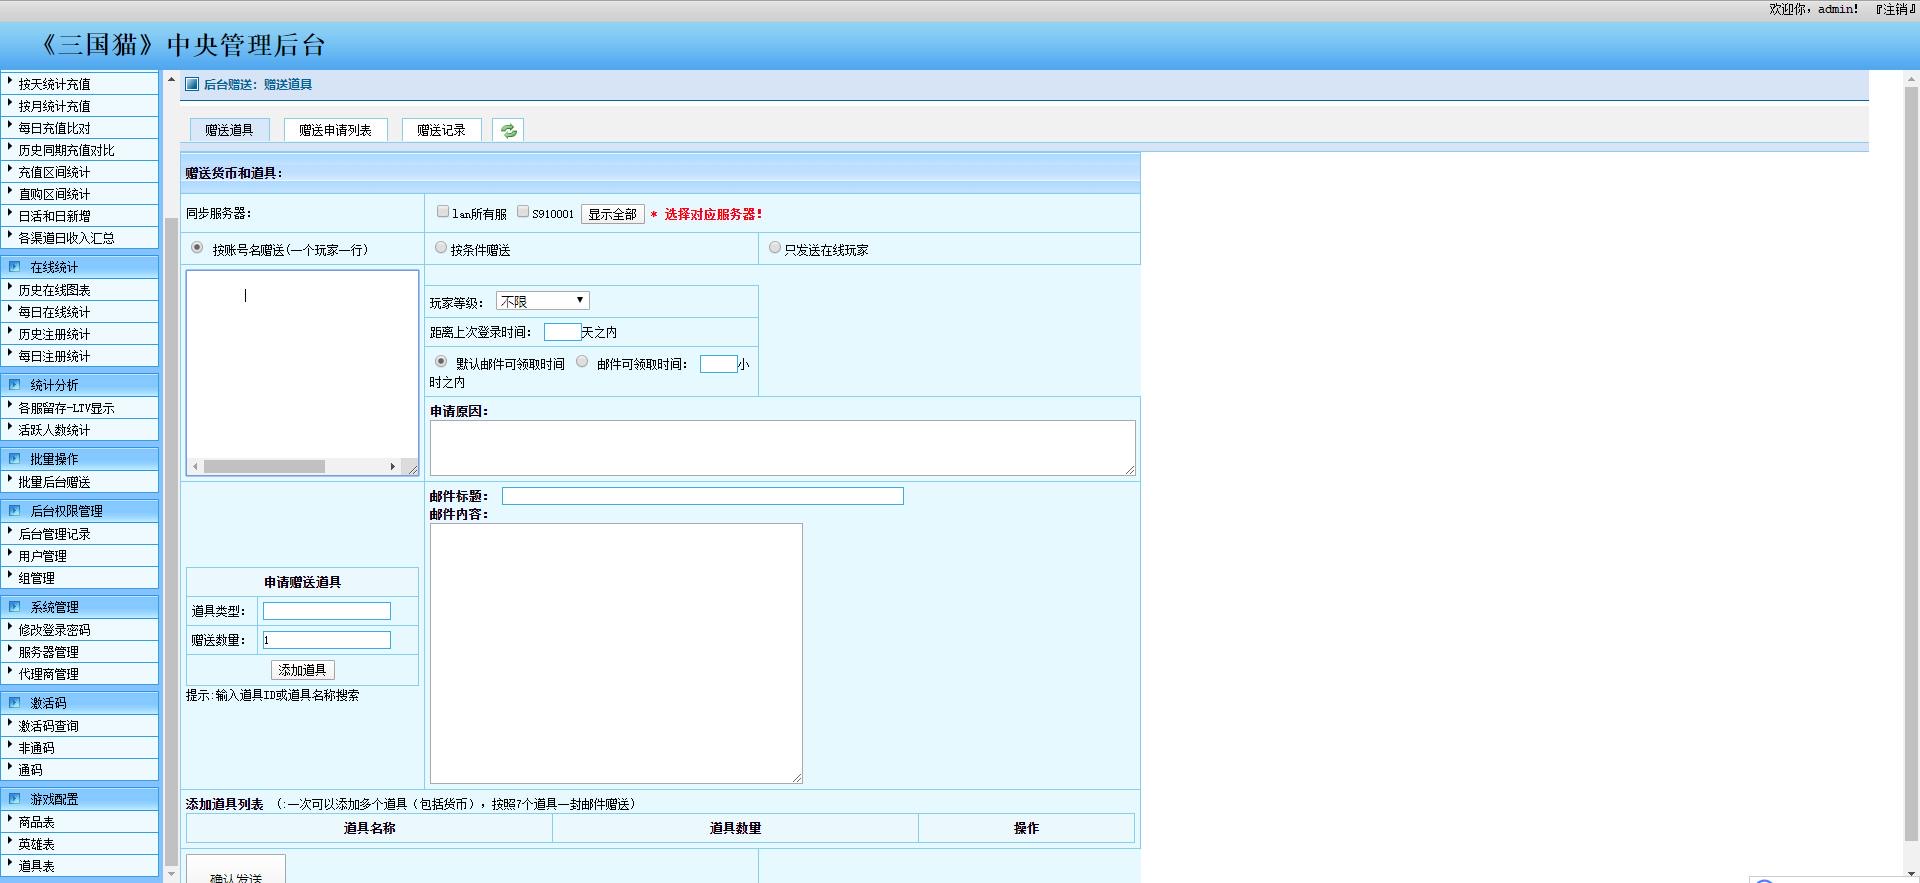
Task: Open the 赠送记录 tab
Action: point(441,131)
